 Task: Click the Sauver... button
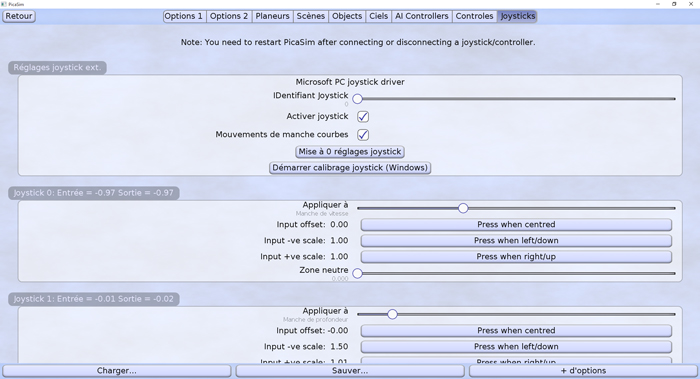pos(350,371)
